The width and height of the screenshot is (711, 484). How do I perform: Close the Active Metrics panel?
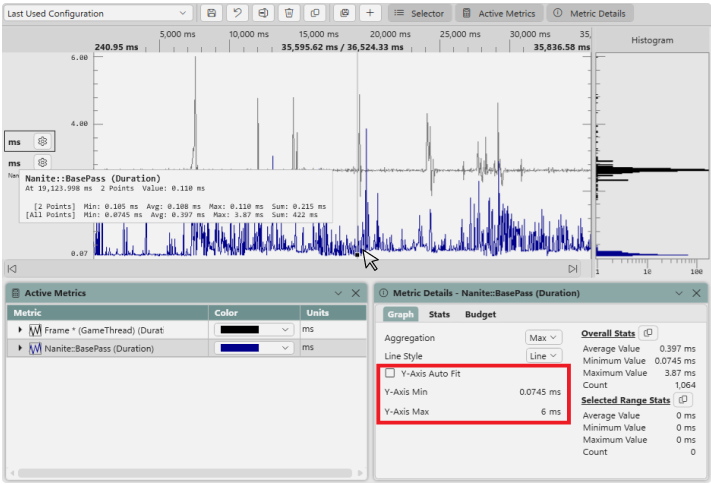pyautogui.click(x=356, y=293)
